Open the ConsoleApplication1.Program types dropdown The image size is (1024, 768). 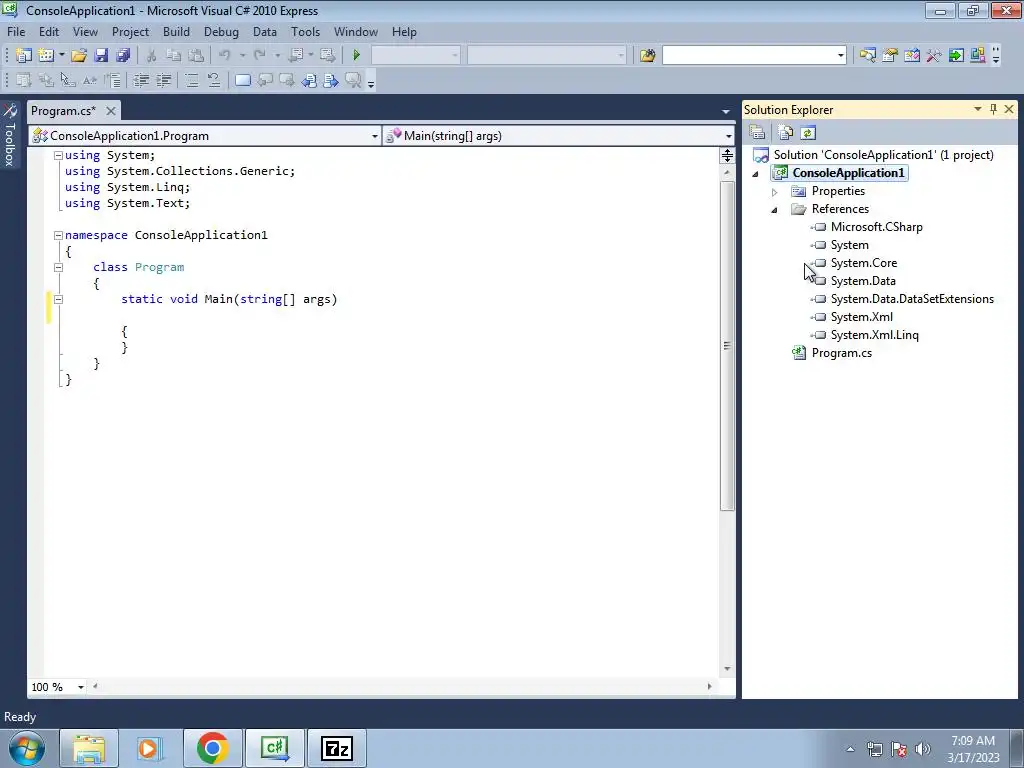click(375, 136)
